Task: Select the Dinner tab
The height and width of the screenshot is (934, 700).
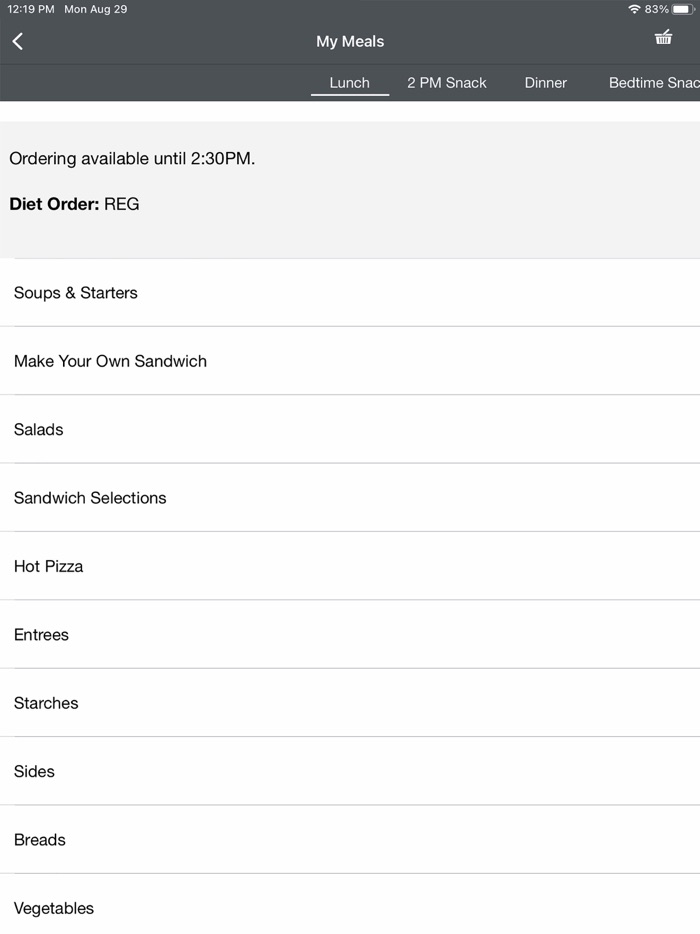Action: [545, 83]
